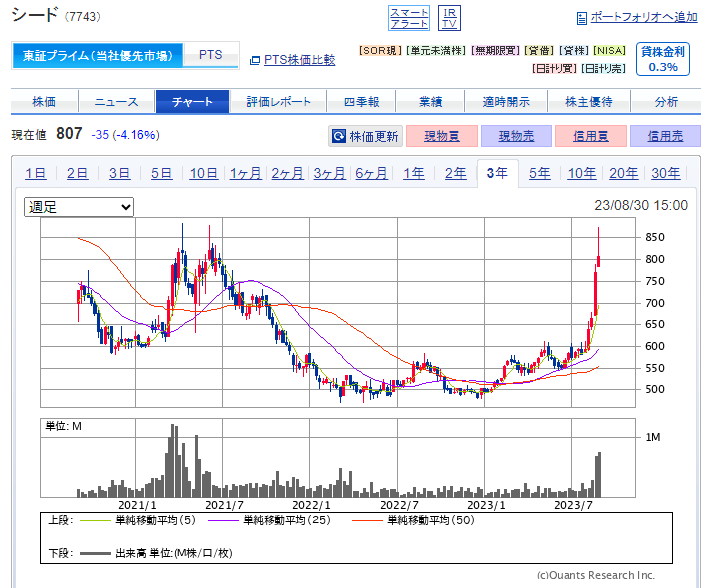This screenshot has height=588, width=703.
Task: Select the 2日 chart period
Action: click(77, 173)
